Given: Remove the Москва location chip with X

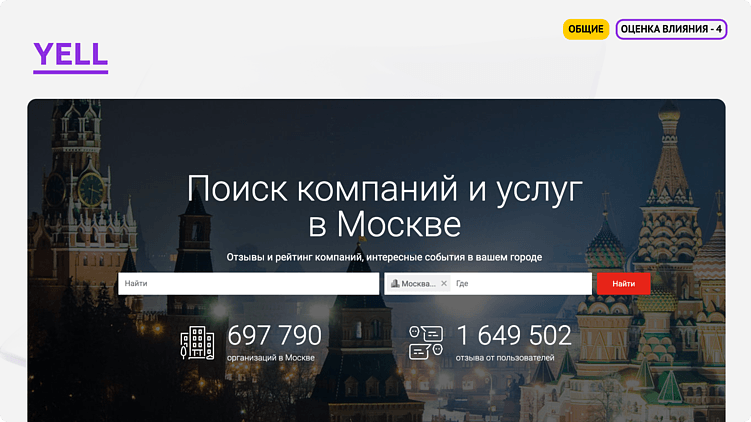Looking at the screenshot, I should [444, 284].
